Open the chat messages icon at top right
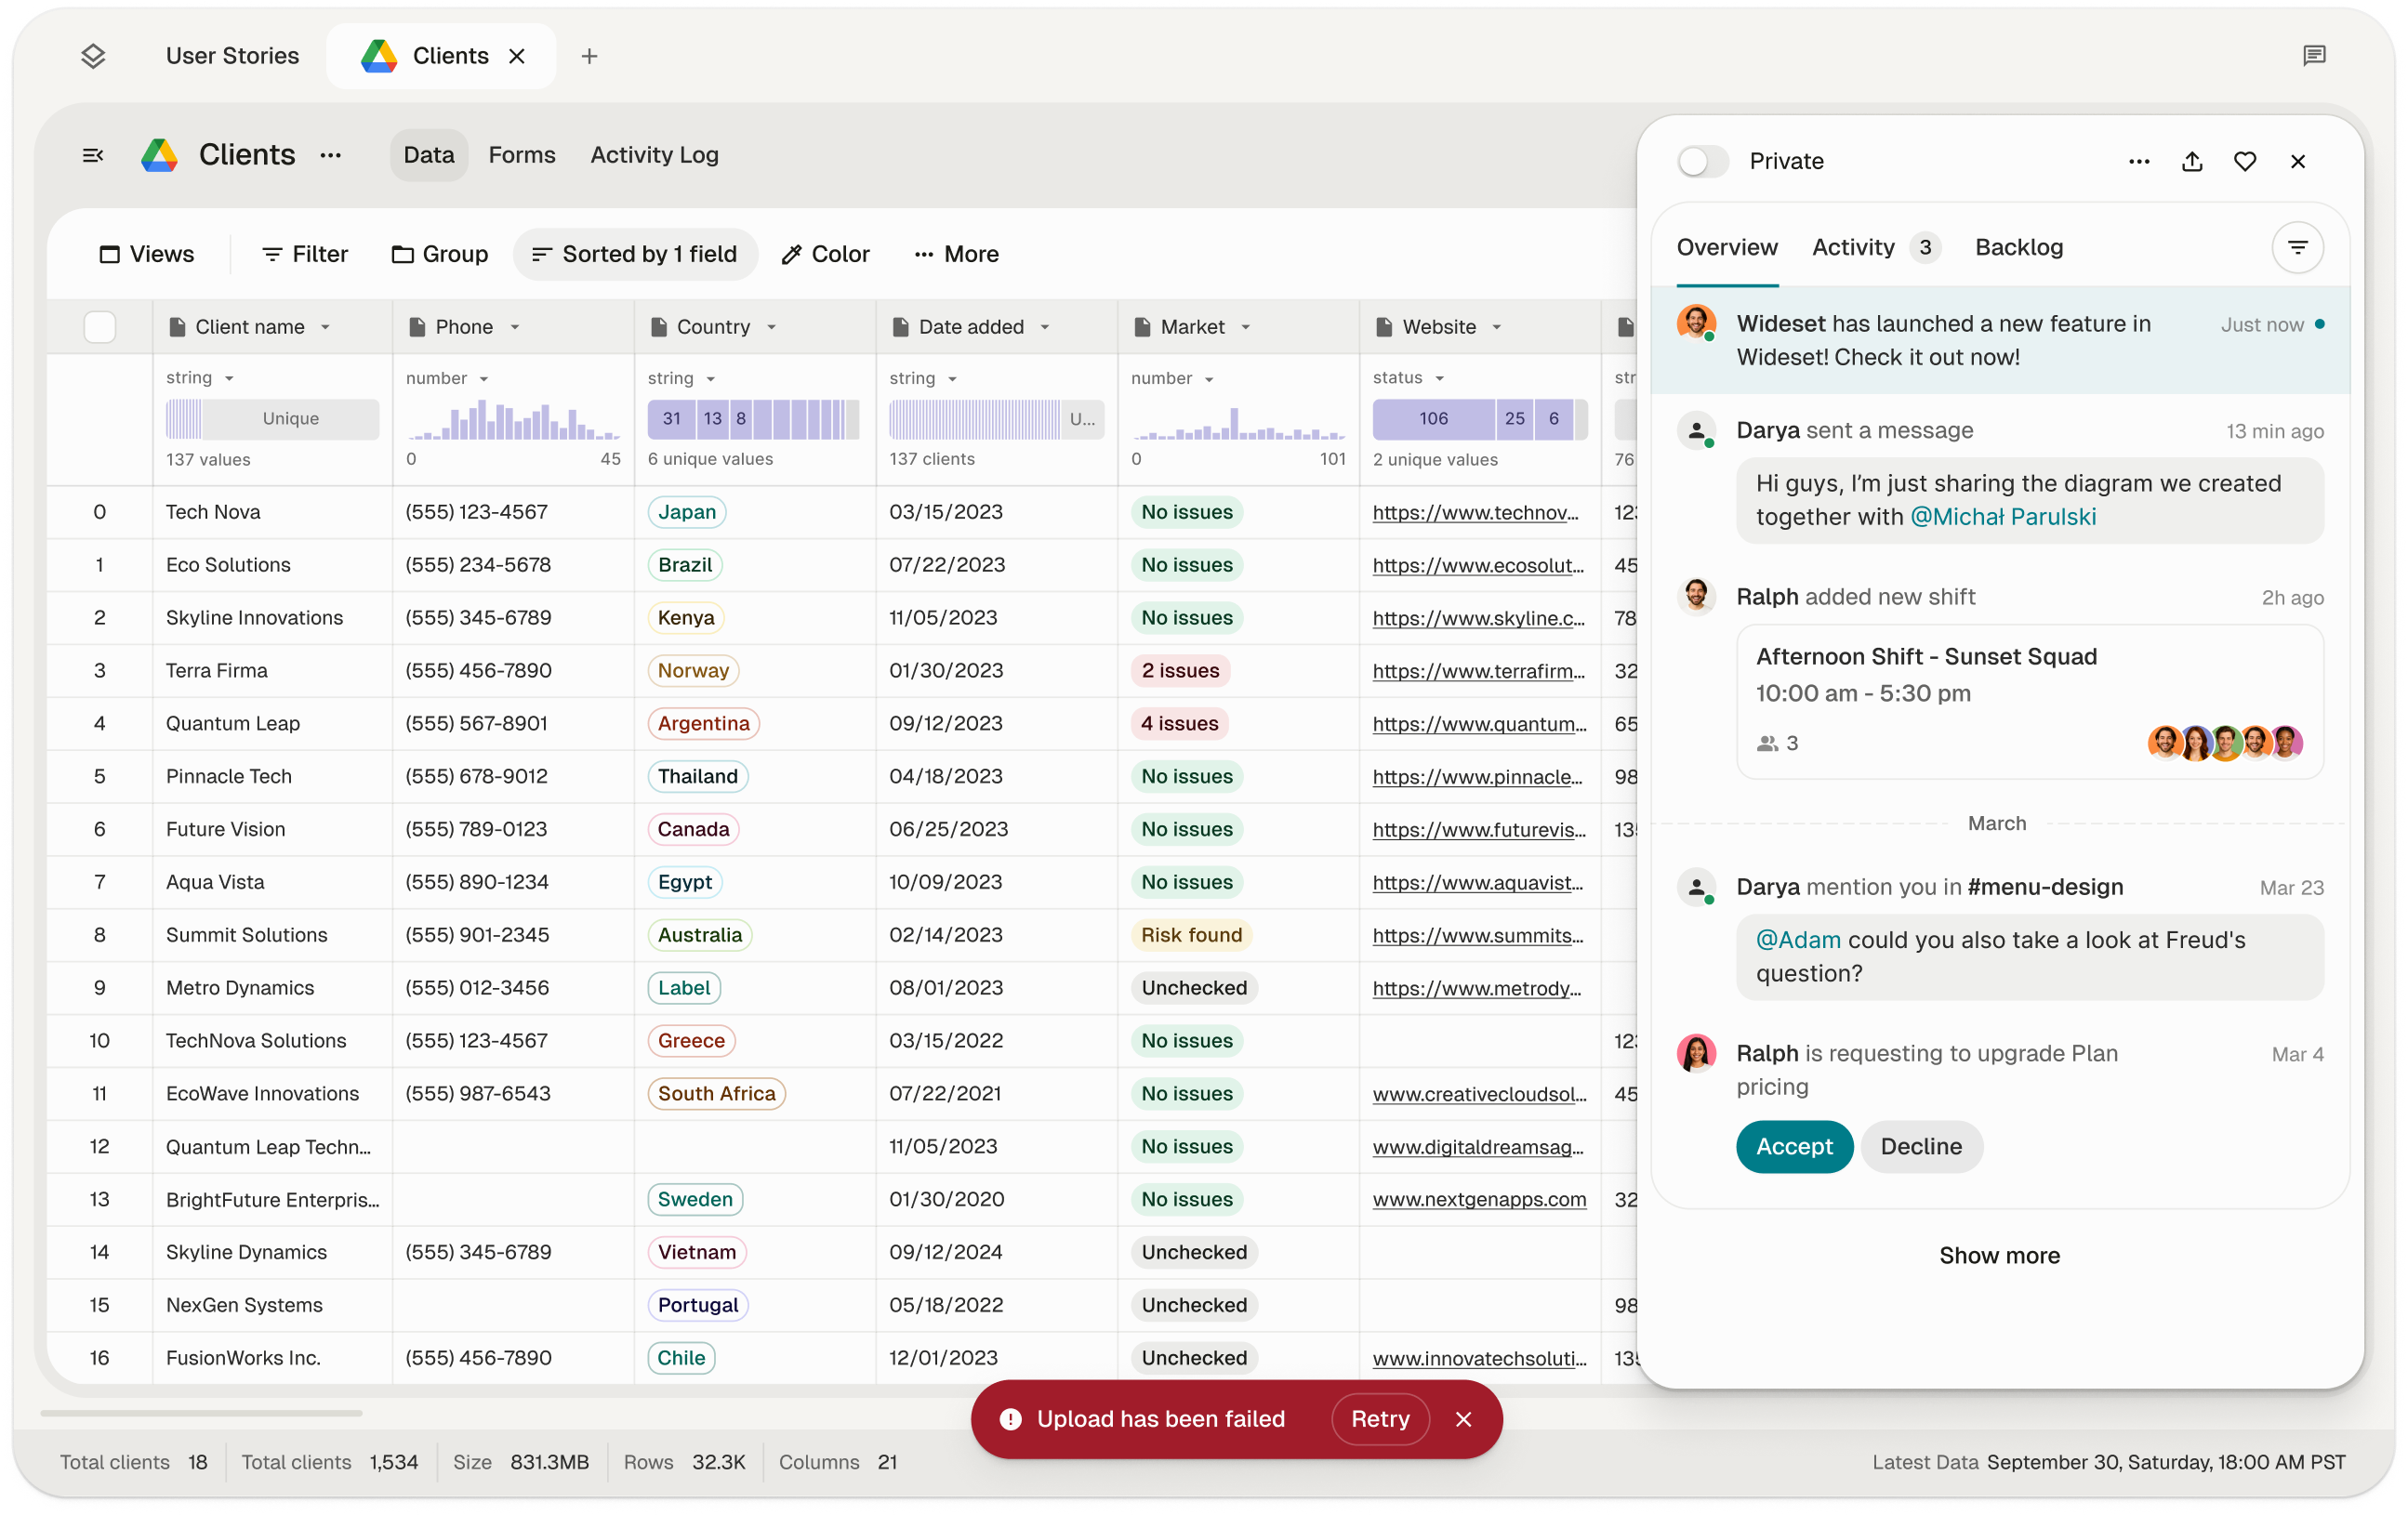Viewport: 2408px width, 1515px height. coord(2313,56)
